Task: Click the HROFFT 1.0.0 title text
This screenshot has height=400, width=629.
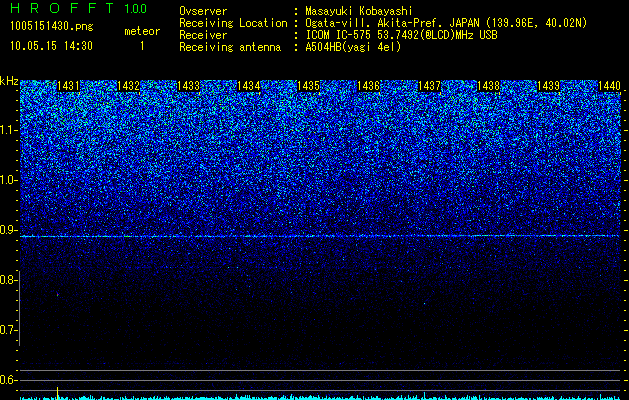Action: [x=79, y=8]
